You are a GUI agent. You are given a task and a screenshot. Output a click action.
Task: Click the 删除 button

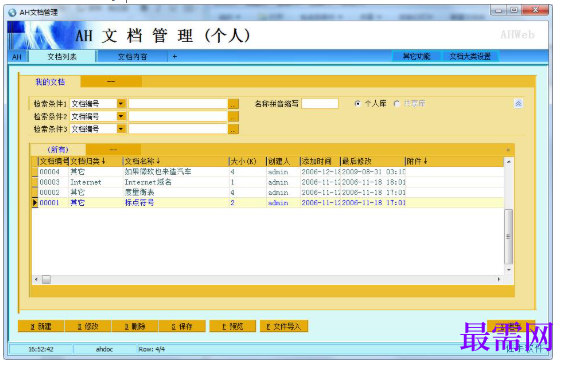click(x=135, y=326)
